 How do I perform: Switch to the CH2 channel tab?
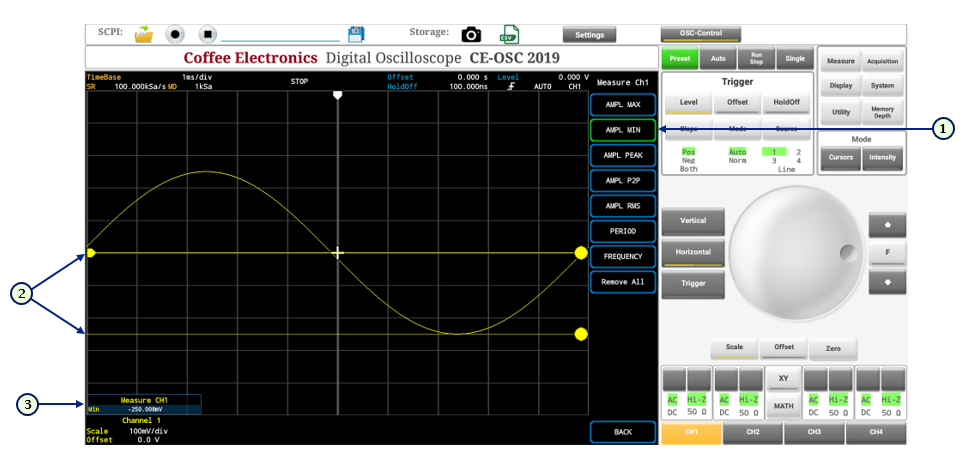tap(752, 433)
